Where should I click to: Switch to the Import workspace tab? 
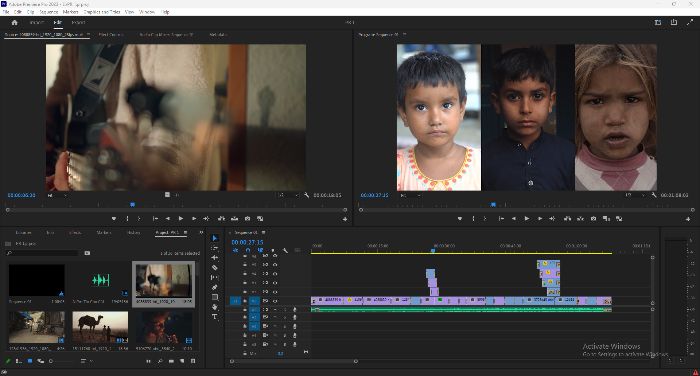(37, 22)
